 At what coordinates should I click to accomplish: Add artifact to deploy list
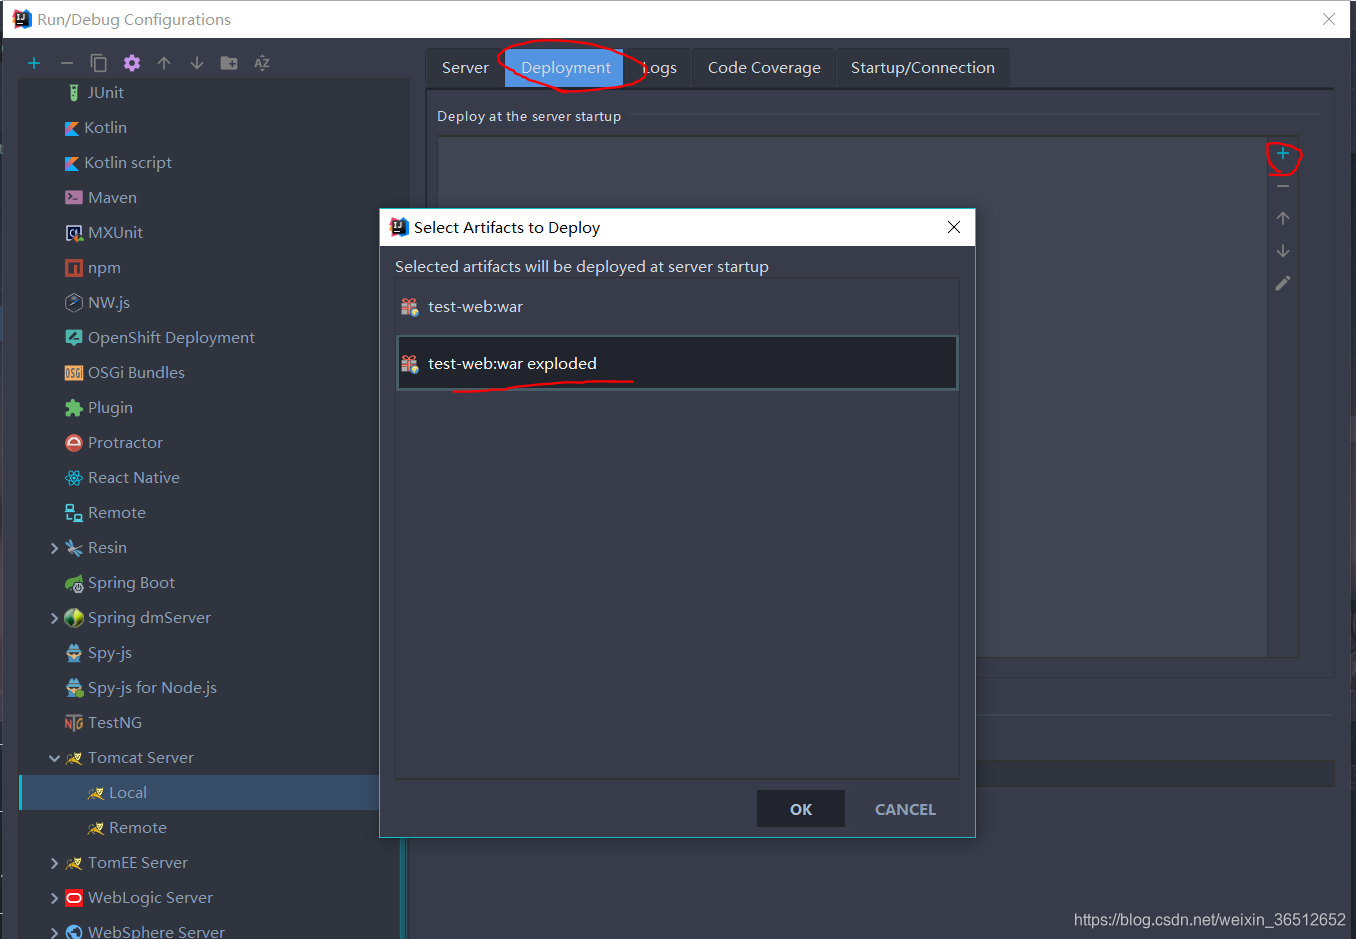1283,154
